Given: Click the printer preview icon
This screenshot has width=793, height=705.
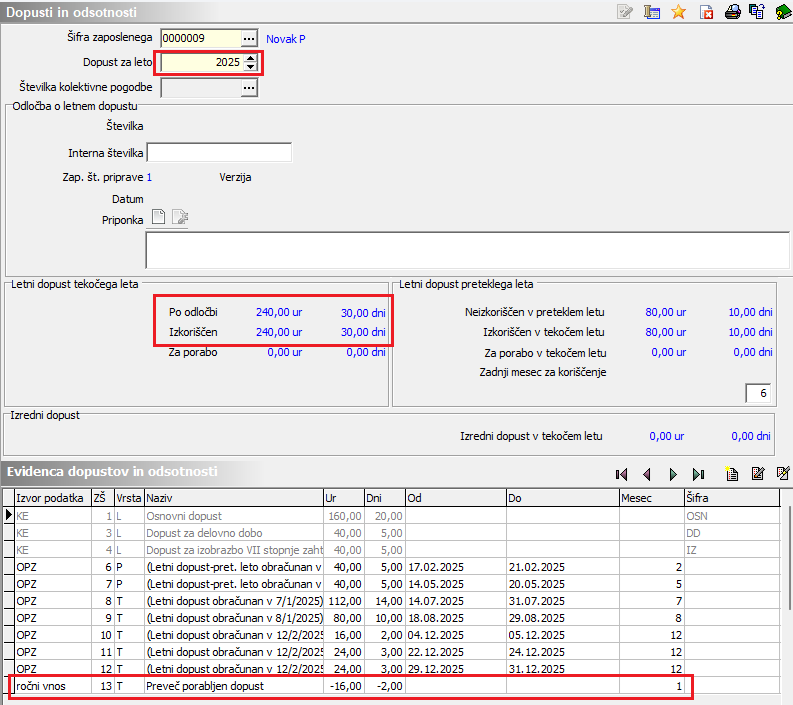Looking at the screenshot, I should [732, 12].
